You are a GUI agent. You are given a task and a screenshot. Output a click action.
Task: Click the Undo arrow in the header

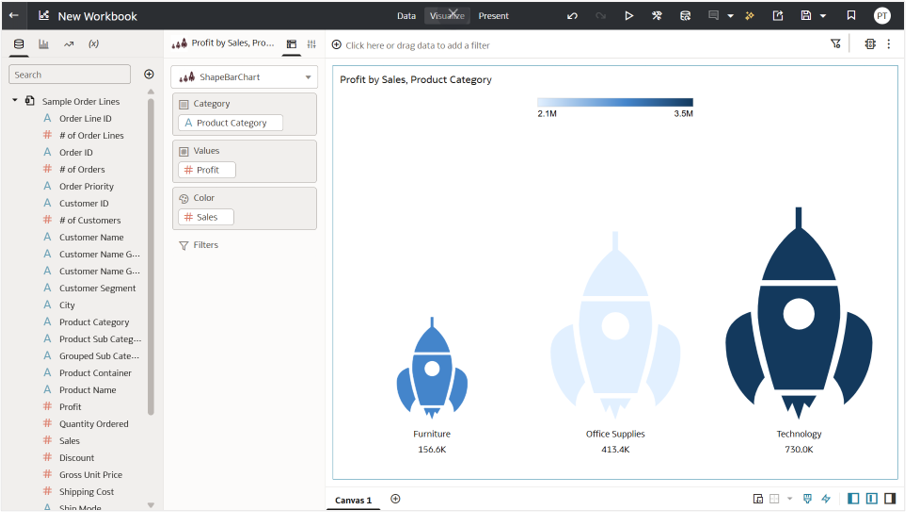point(572,16)
